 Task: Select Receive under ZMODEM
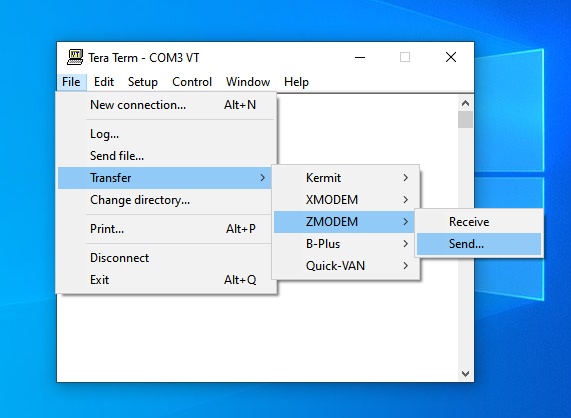coord(479,221)
